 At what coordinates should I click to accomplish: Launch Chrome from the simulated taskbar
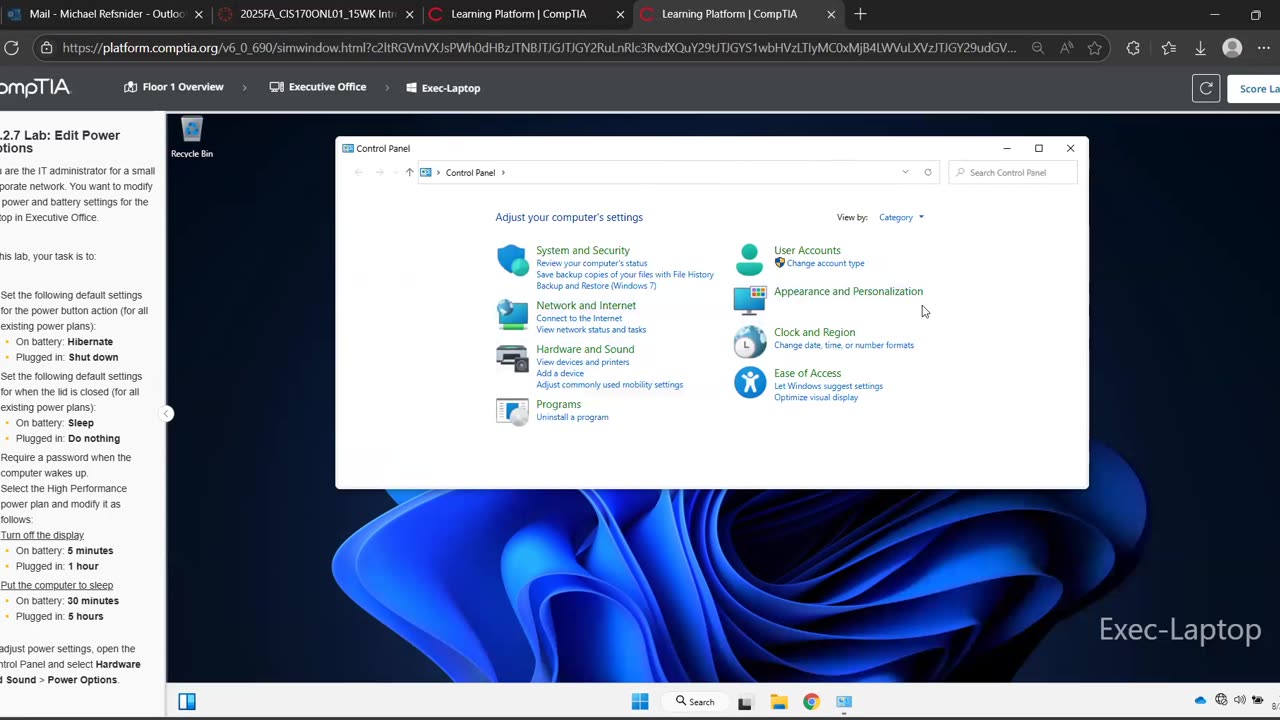point(811,702)
